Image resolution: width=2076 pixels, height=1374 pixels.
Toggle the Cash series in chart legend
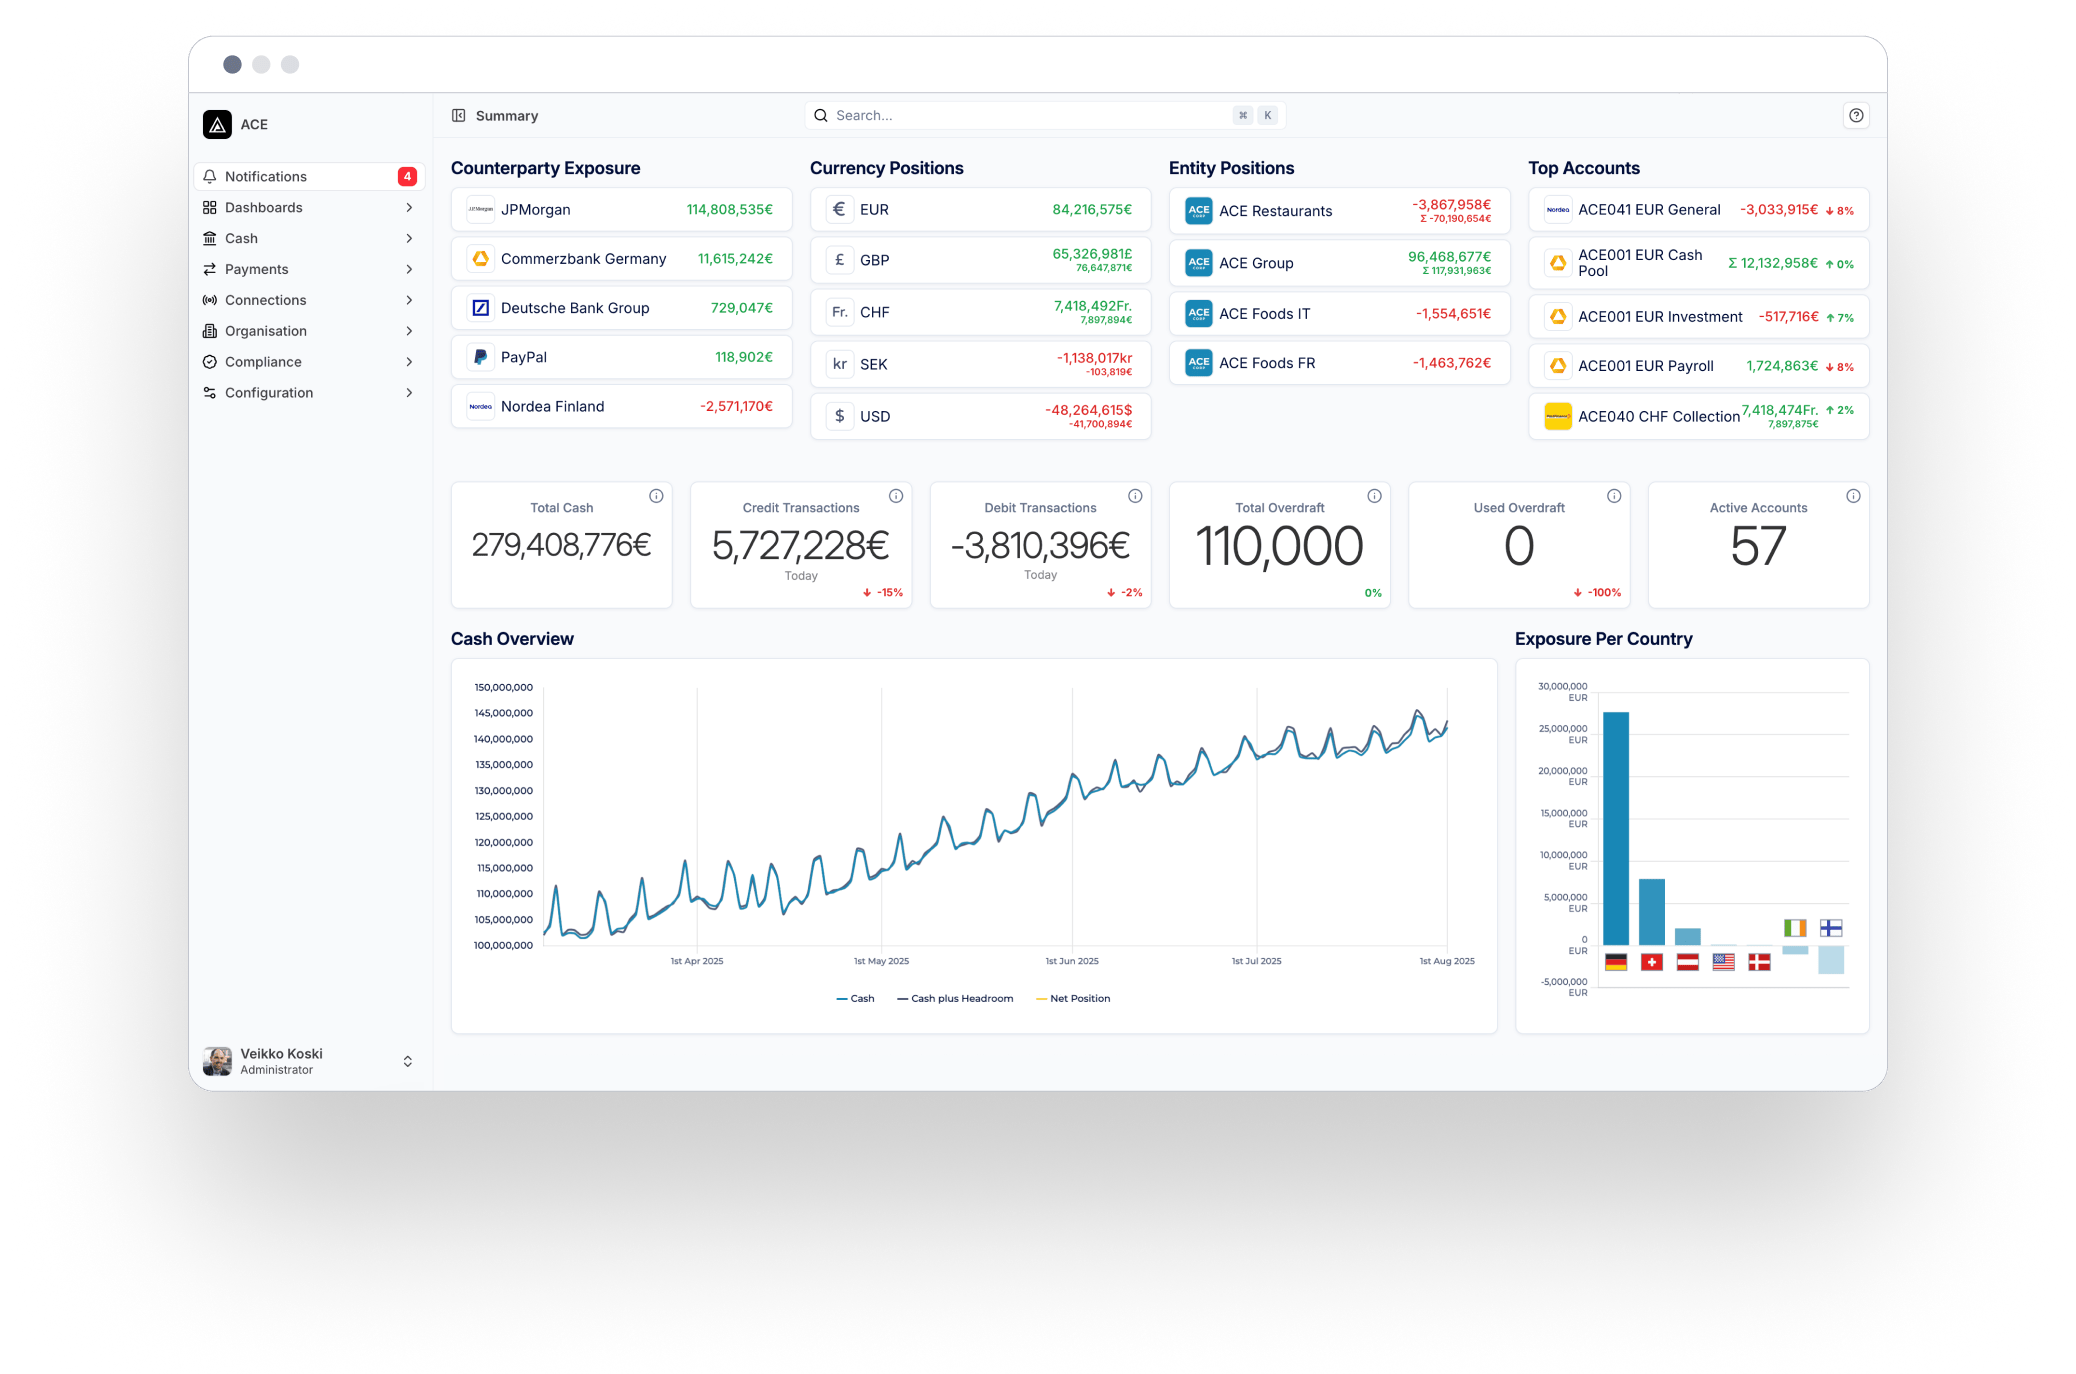pyautogui.click(x=856, y=998)
